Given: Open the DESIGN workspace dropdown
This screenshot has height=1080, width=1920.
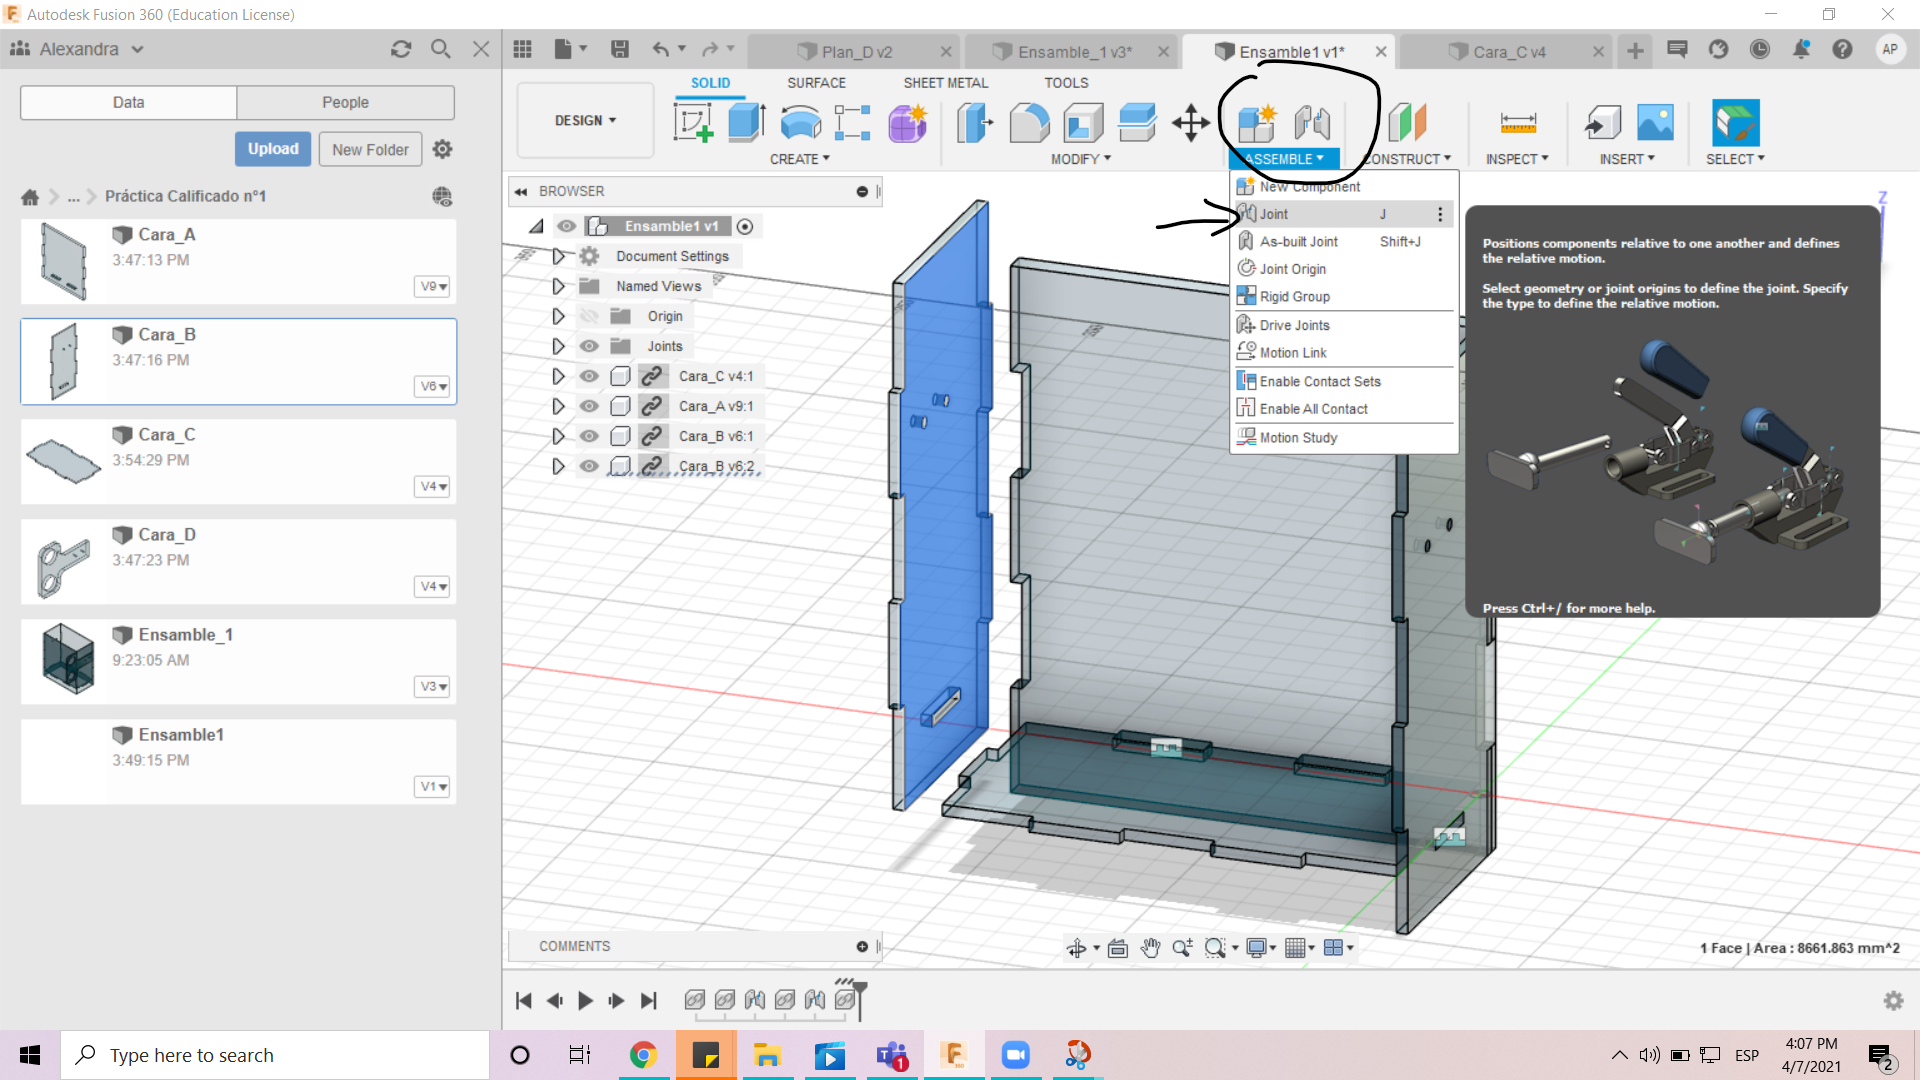Looking at the screenshot, I should [x=585, y=121].
